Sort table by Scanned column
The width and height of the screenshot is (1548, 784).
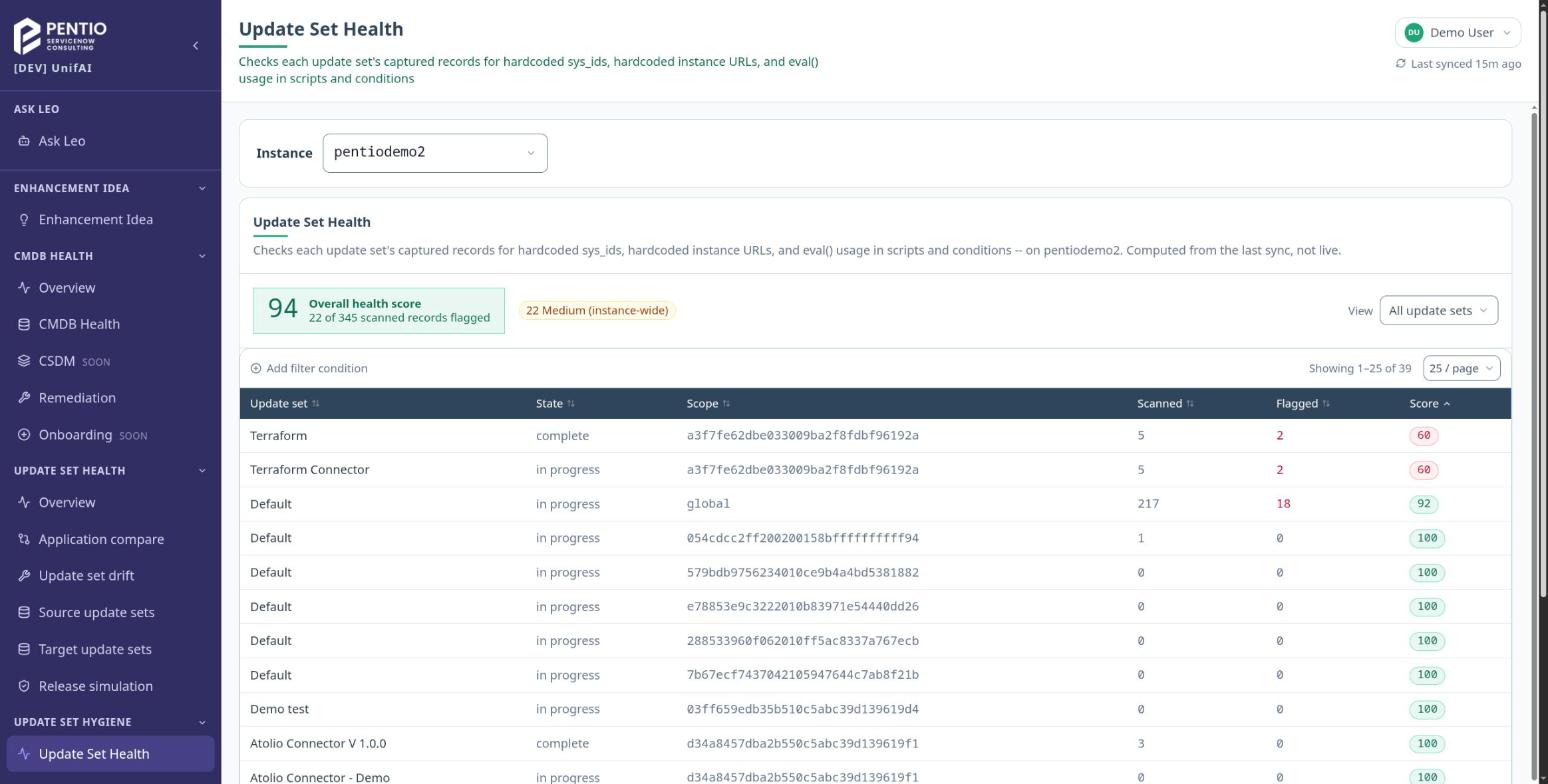click(1165, 404)
